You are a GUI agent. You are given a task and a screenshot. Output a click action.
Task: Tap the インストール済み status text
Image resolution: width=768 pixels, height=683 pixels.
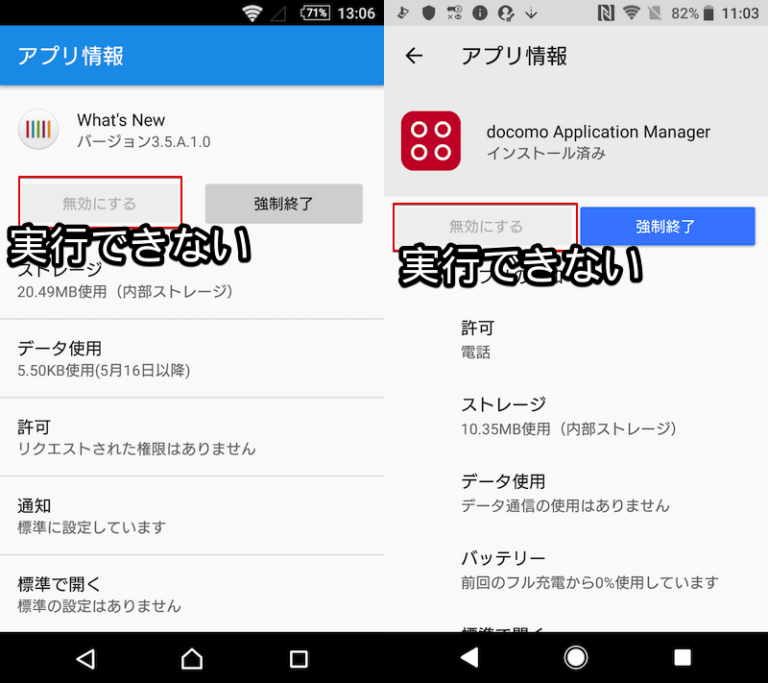tap(546, 153)
